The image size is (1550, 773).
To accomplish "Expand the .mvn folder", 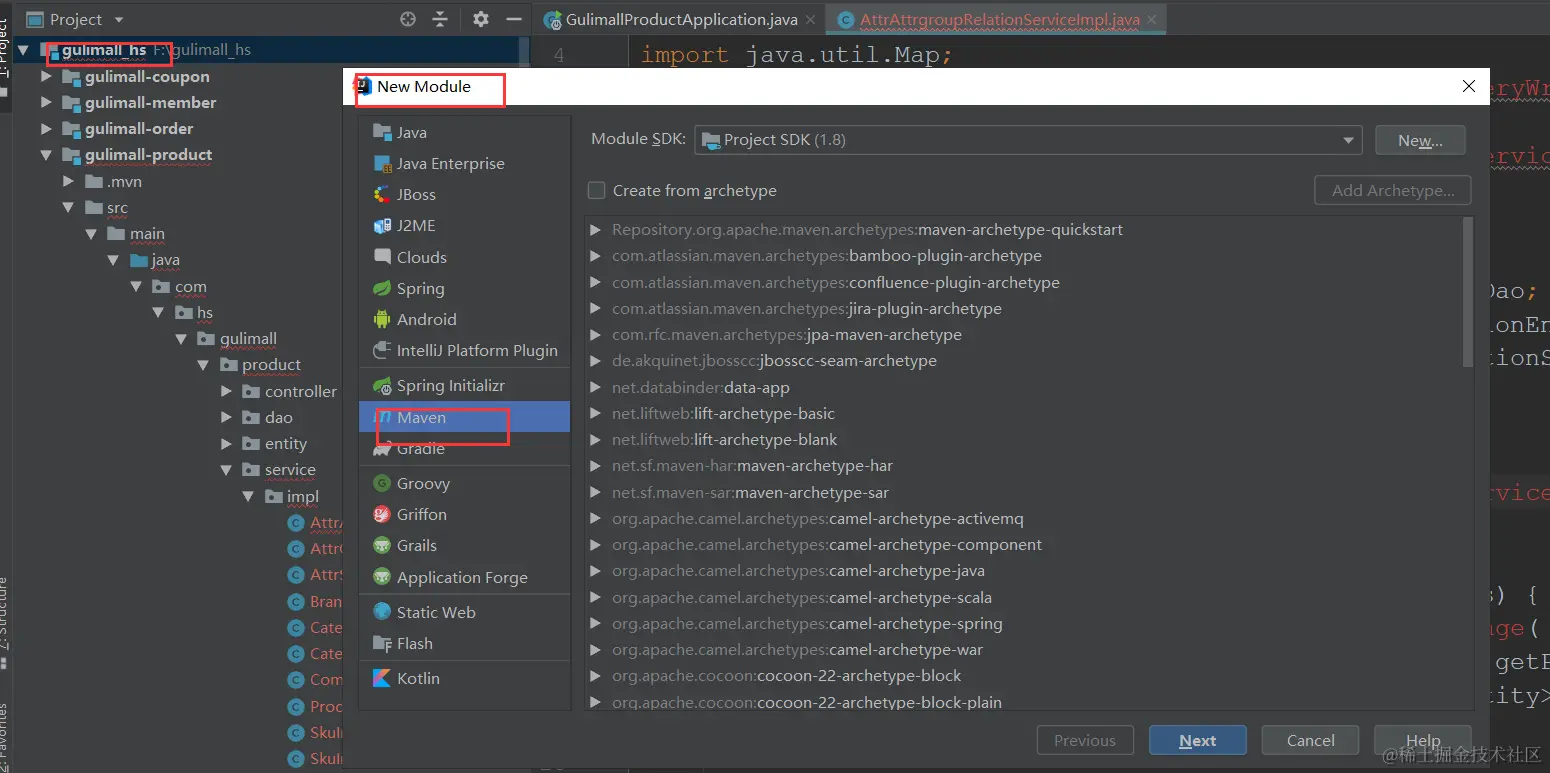I will pos(68,182).
